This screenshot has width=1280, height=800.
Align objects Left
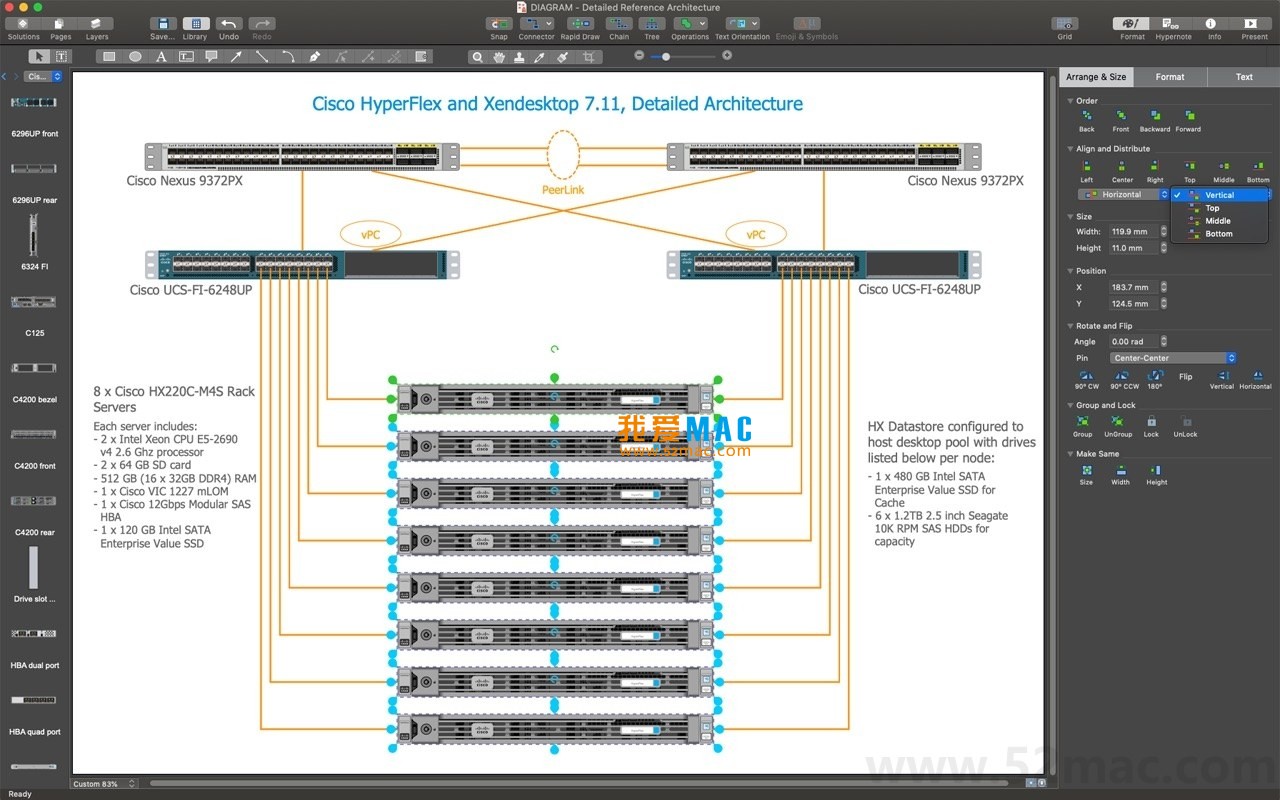click(x=1087, y=172)
